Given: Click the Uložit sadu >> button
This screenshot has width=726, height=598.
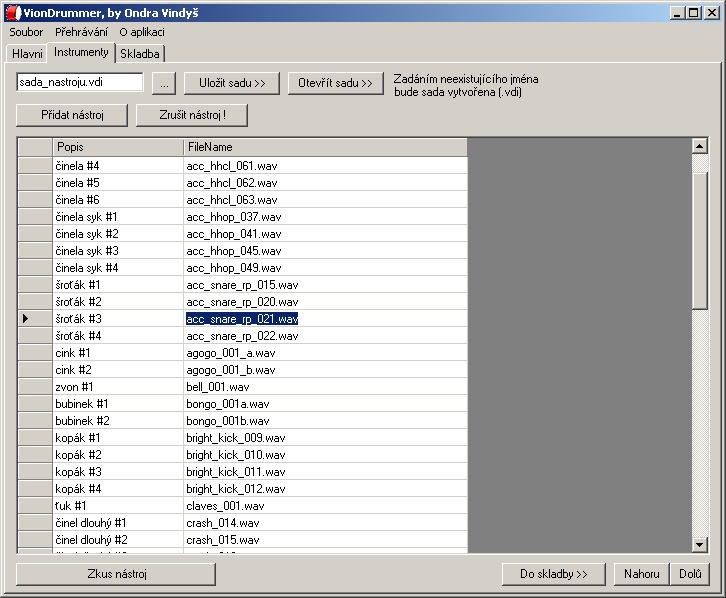Looking at the screenshot, I should [232, 83].
